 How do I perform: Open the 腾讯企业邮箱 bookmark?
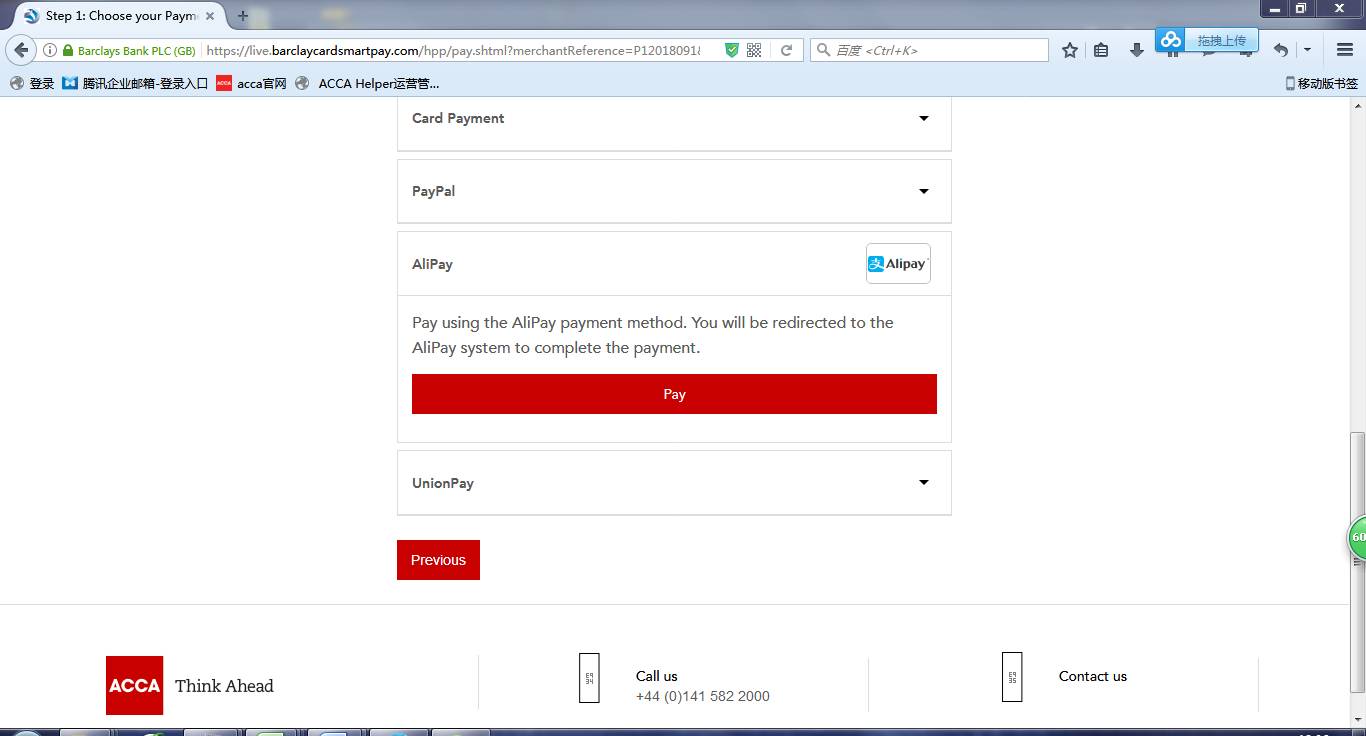click(136, 84)
